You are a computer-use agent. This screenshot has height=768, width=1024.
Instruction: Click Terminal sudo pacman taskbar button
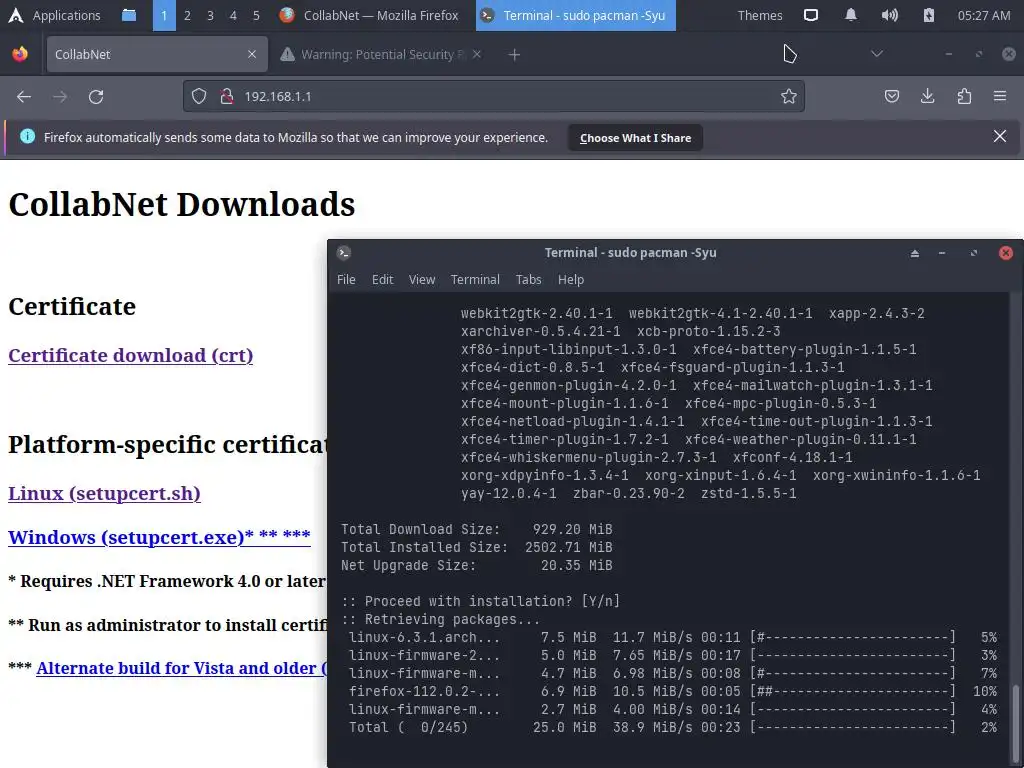tap(575, 15)
